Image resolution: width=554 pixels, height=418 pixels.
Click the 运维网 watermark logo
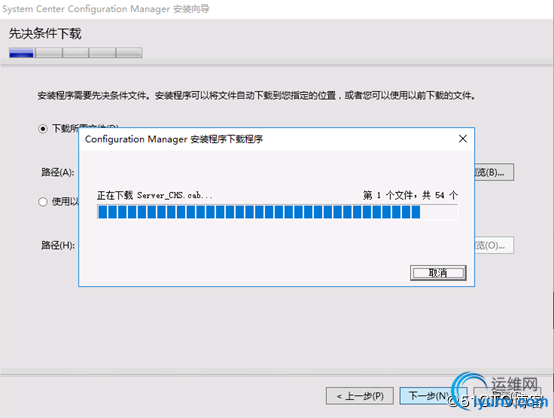[x=499, y=391]
